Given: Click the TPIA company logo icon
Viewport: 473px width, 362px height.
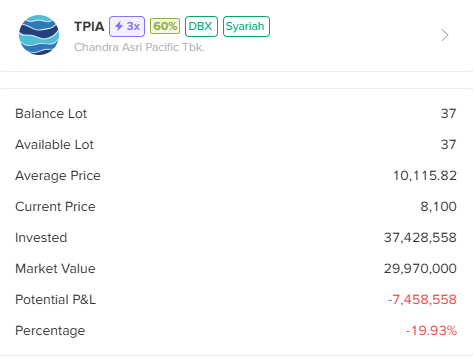Looking at the screenshot, I should point(39,35).
